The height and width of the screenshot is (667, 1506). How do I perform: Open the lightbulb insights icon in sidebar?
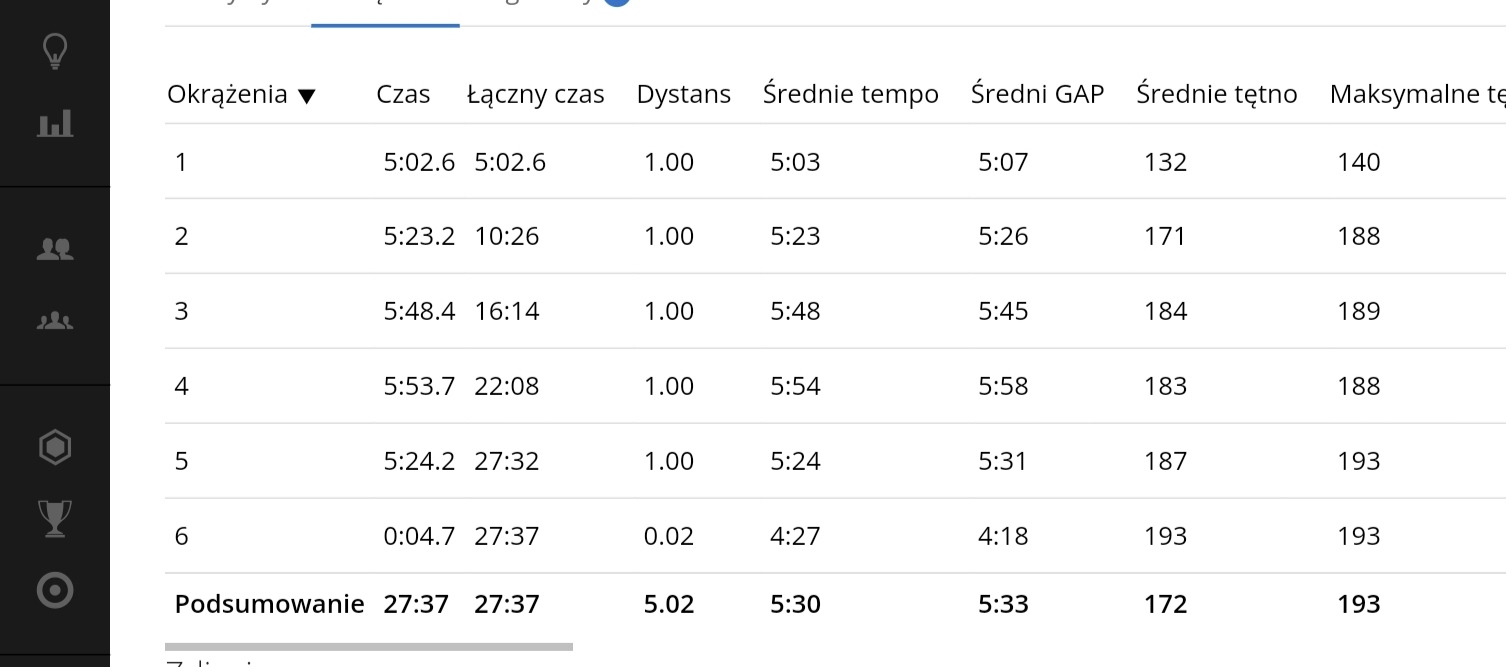pos(55,51)
